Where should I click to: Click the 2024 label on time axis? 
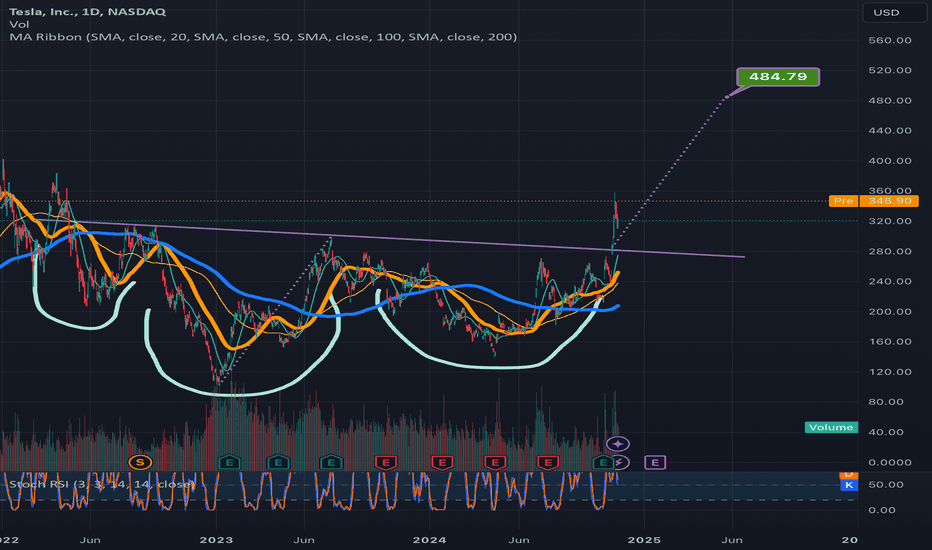(x=429, y=540)
